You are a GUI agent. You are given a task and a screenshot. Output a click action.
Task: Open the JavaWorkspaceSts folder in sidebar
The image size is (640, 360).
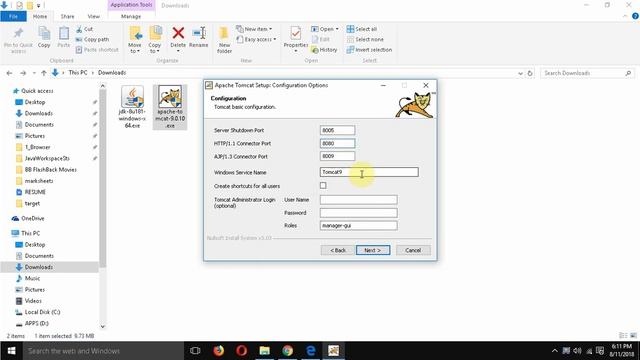coord(47,158)
